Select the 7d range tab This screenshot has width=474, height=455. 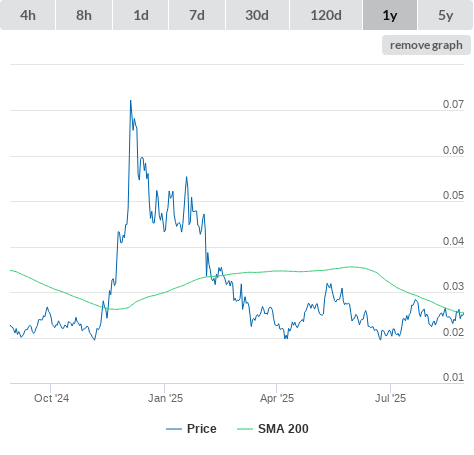tap(197, 15)
